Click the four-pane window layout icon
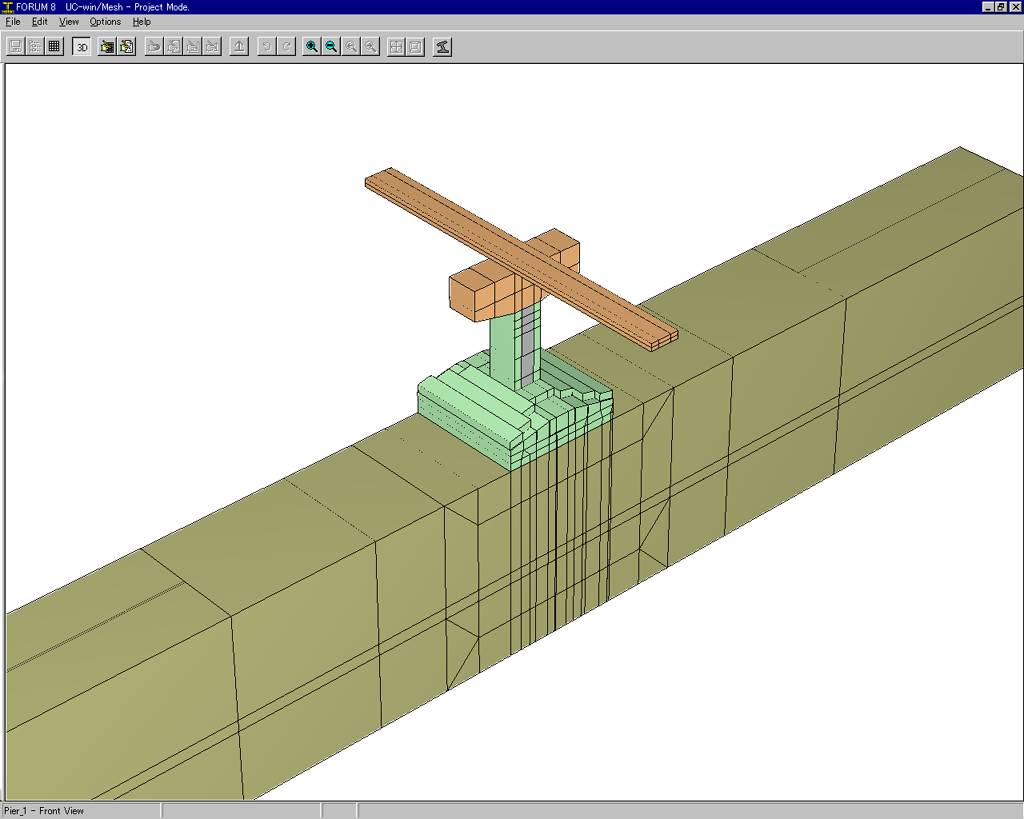Viewport: 1024px width, 819px height. 396,46
